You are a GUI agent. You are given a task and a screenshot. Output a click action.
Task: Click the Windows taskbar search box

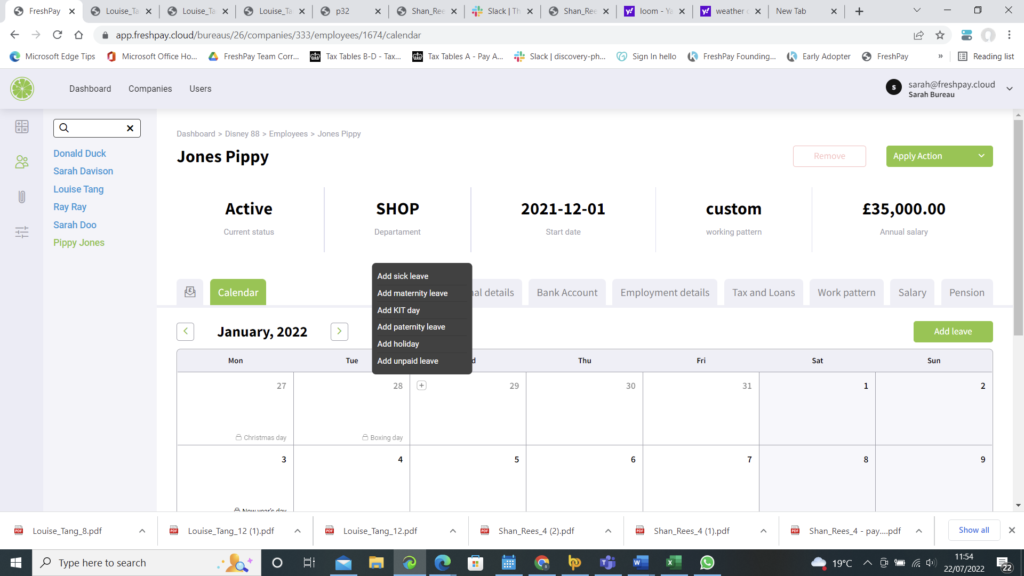point(146,562)
